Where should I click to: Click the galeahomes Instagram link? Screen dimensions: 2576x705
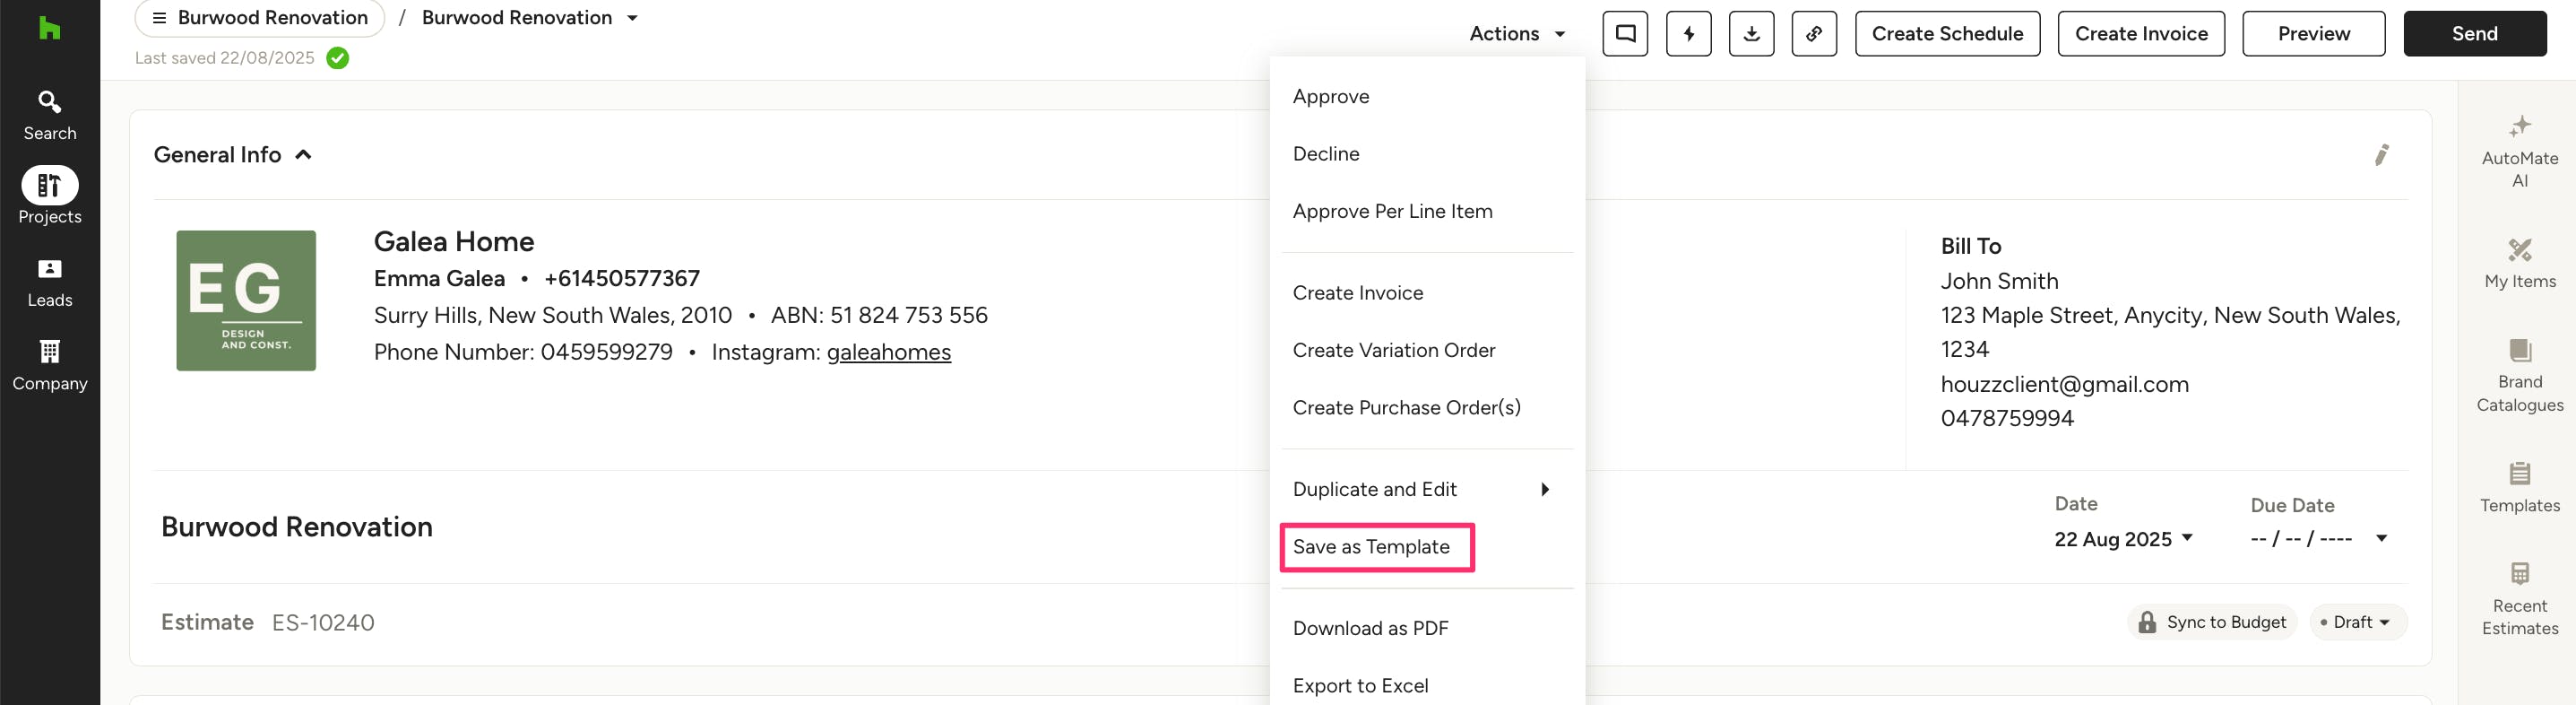(888, 352)
